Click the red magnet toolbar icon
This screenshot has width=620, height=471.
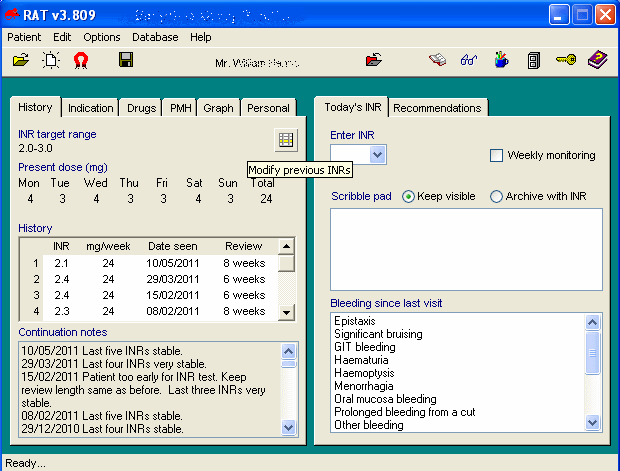tap(81, 61)
